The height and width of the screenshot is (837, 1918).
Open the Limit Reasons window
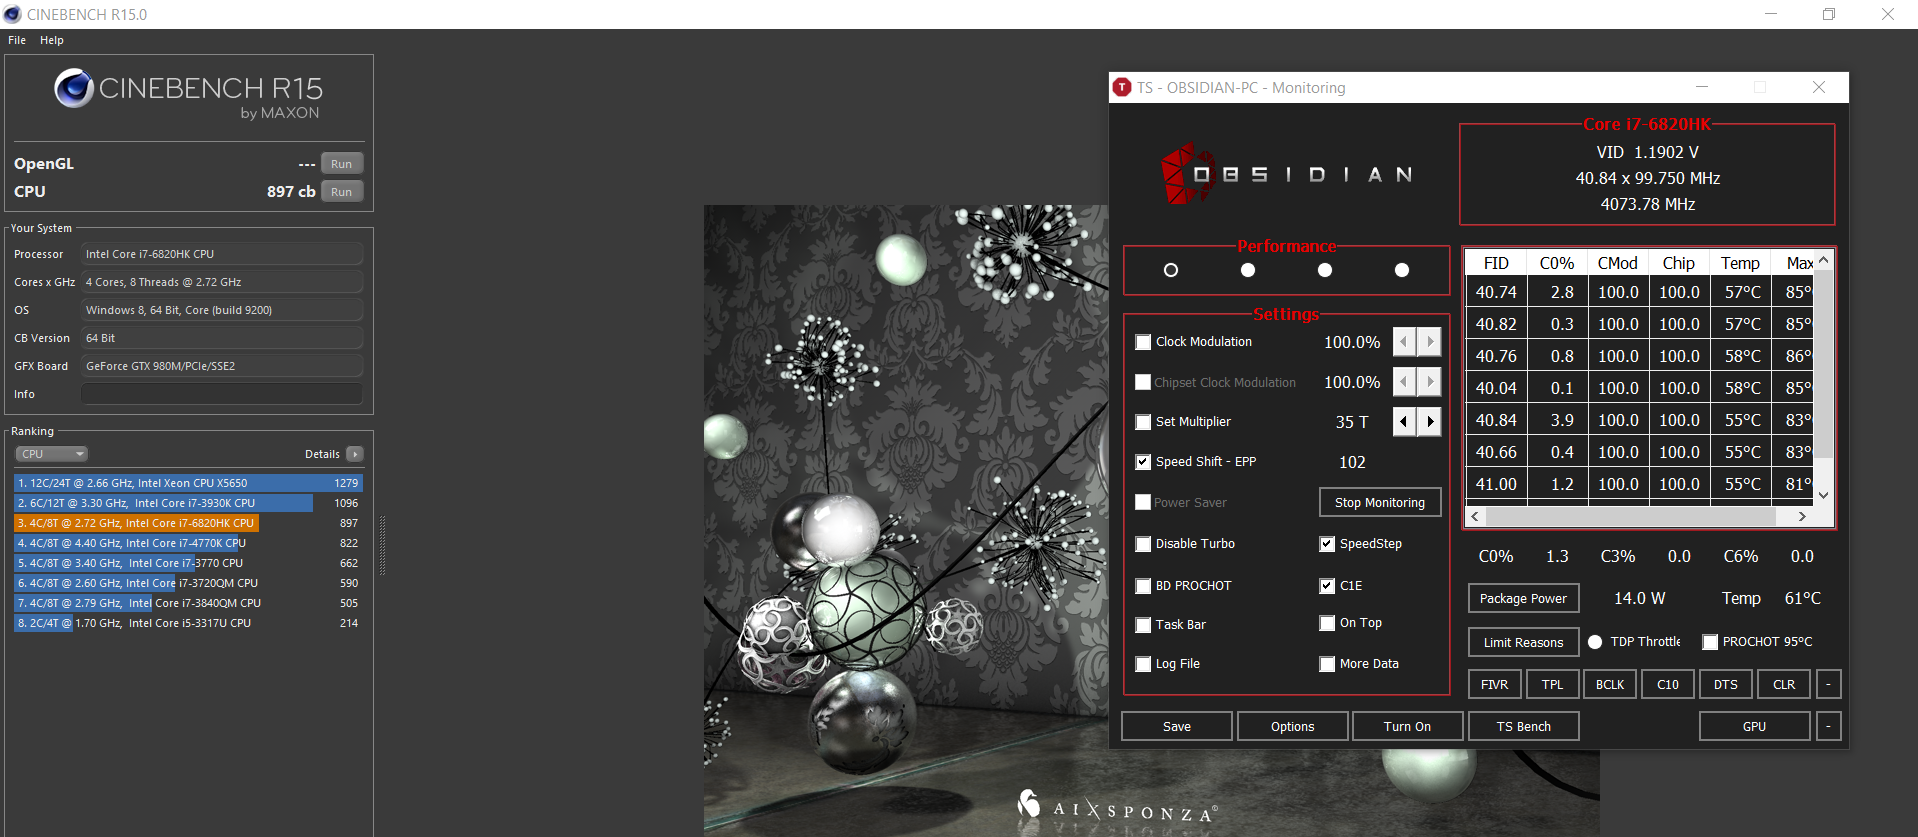pyautogui.click(x=1523, y=642)
